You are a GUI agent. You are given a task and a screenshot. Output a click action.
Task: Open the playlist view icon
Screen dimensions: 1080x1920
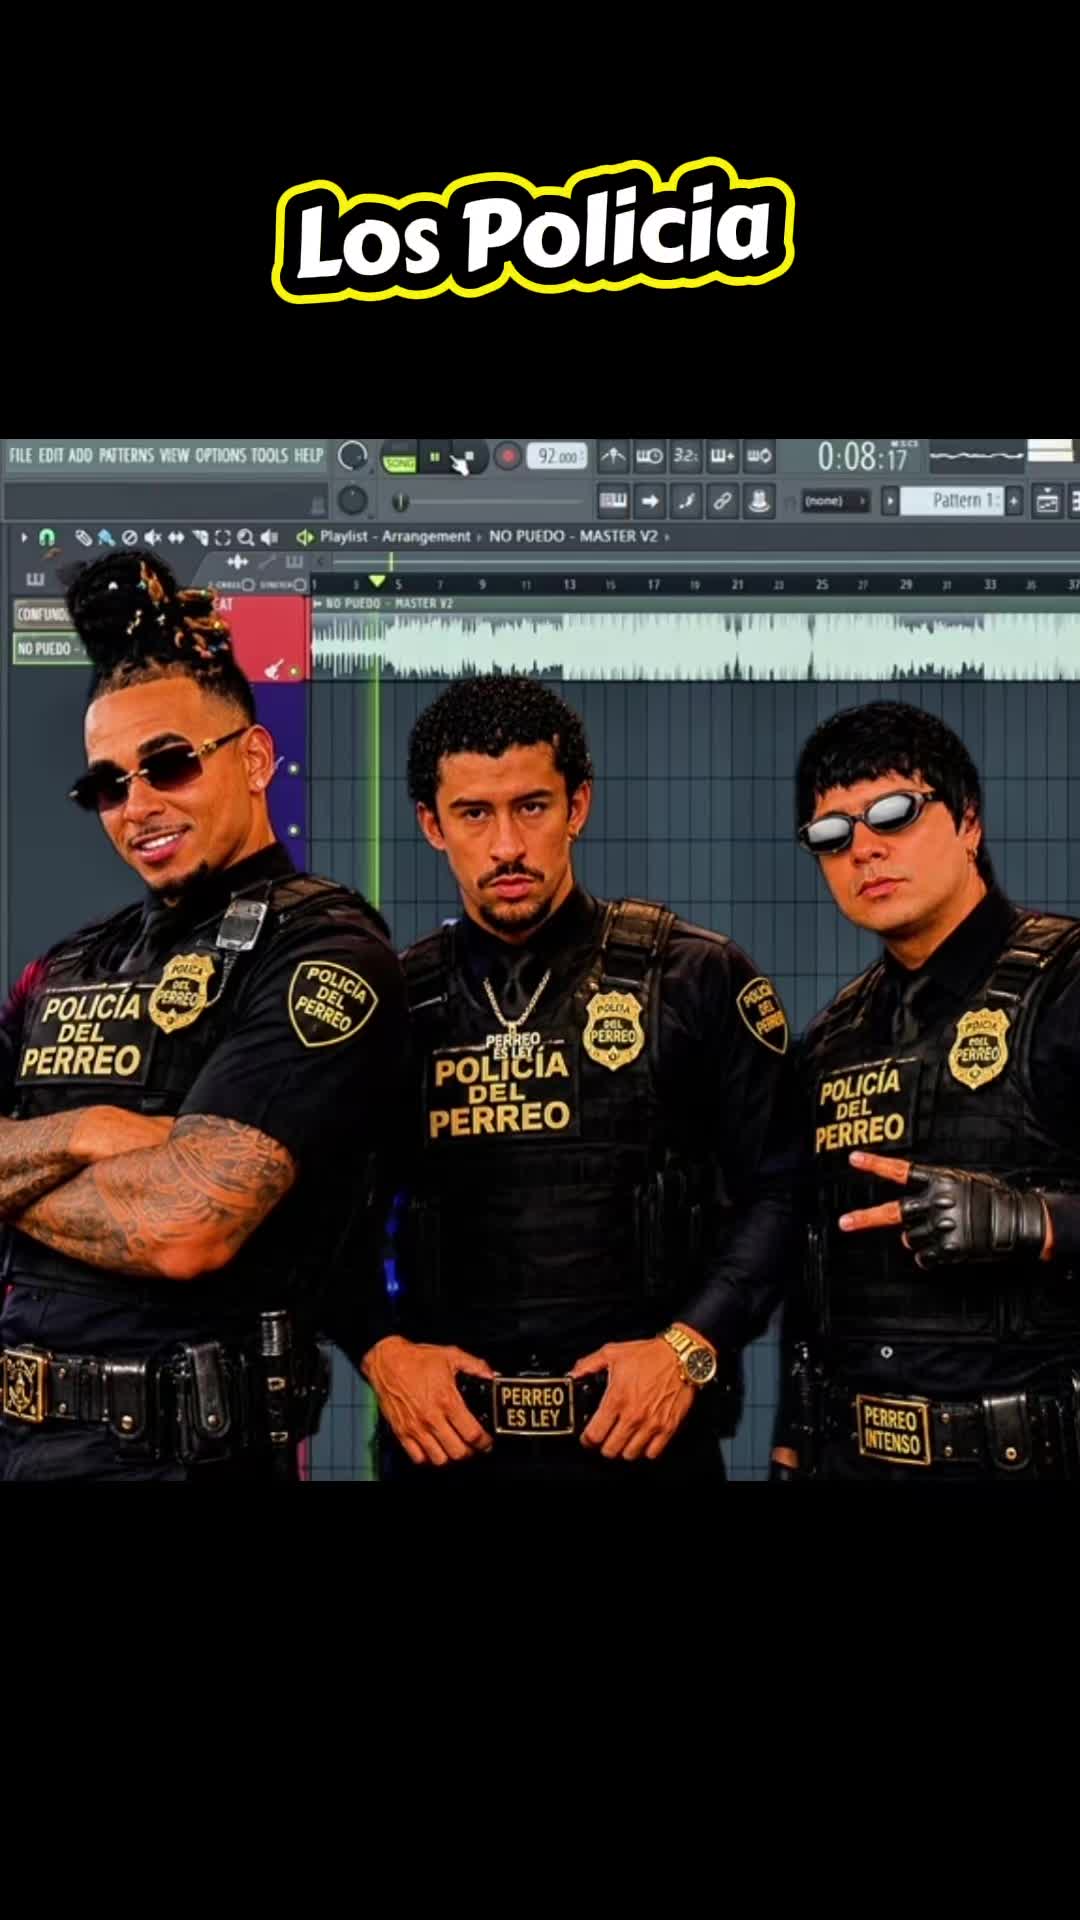pyautogui.click(x=1048, y=501)
